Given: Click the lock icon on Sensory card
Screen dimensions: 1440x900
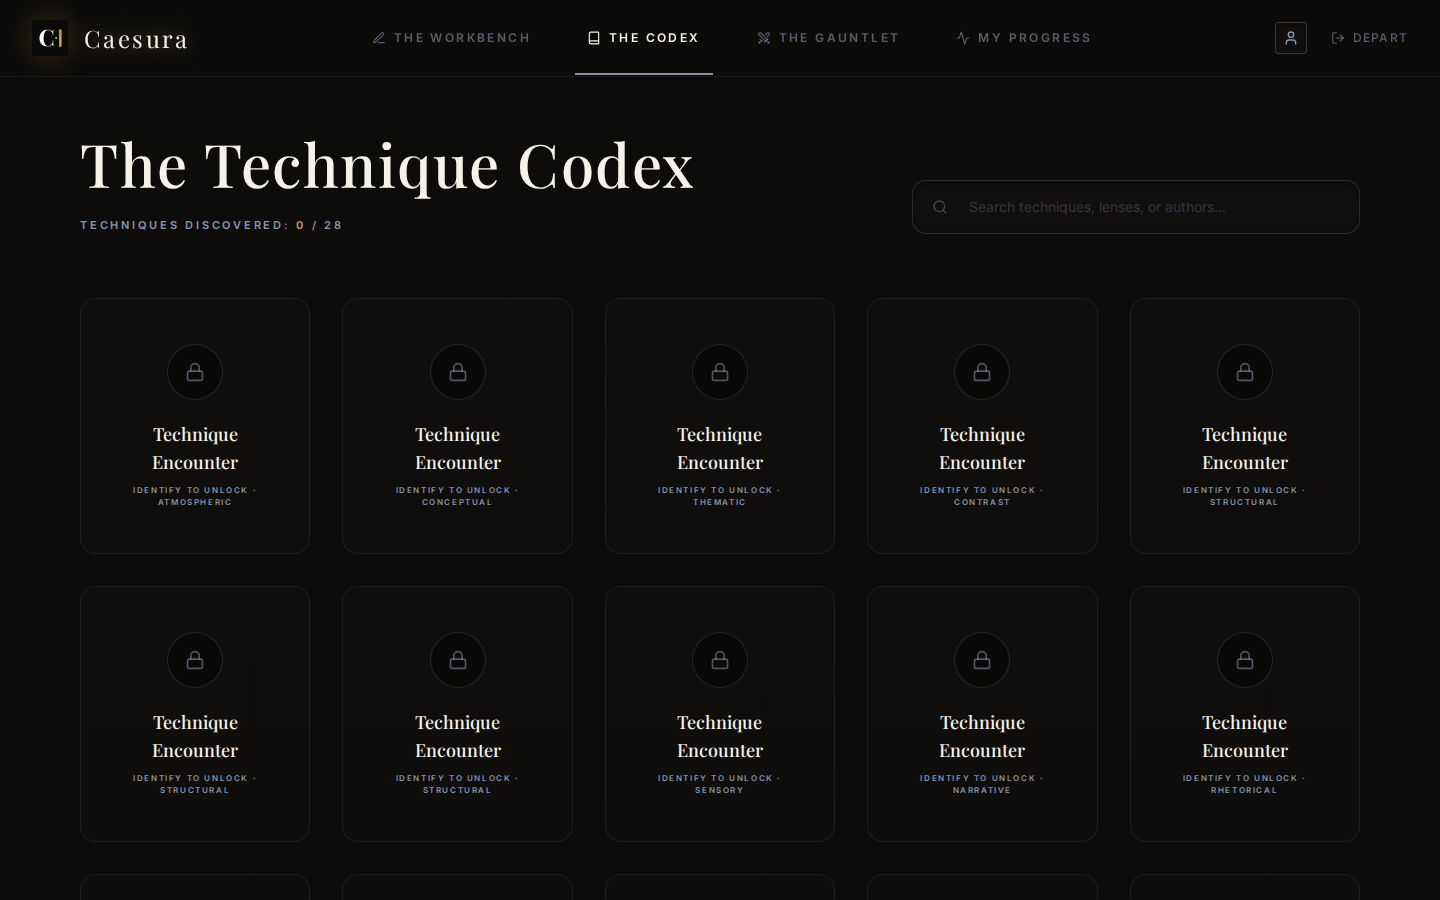Looking at the screenshot, I should (720, 660).
